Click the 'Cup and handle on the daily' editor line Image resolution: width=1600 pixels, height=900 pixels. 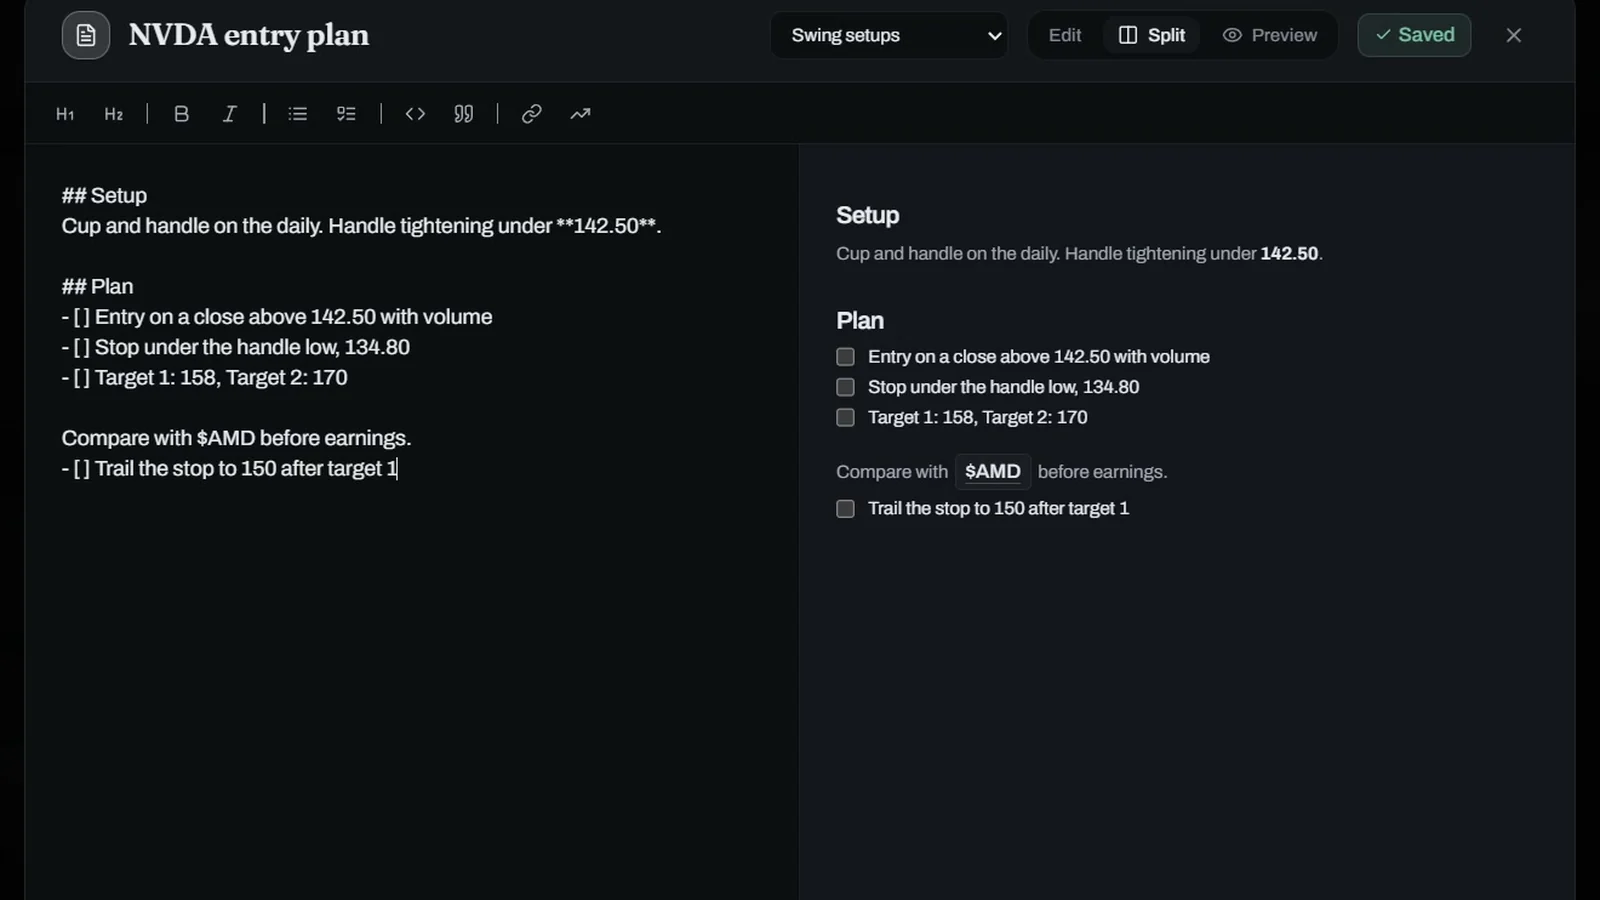pos(361,226)
